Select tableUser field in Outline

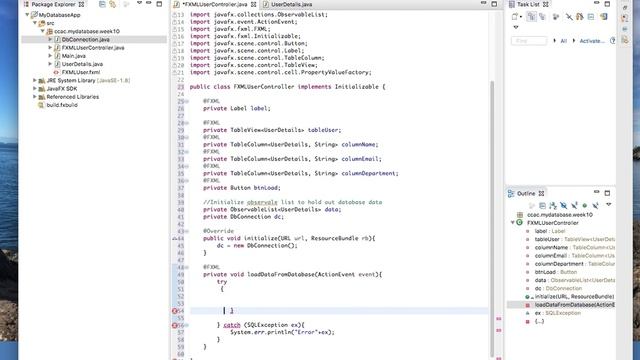575,239
